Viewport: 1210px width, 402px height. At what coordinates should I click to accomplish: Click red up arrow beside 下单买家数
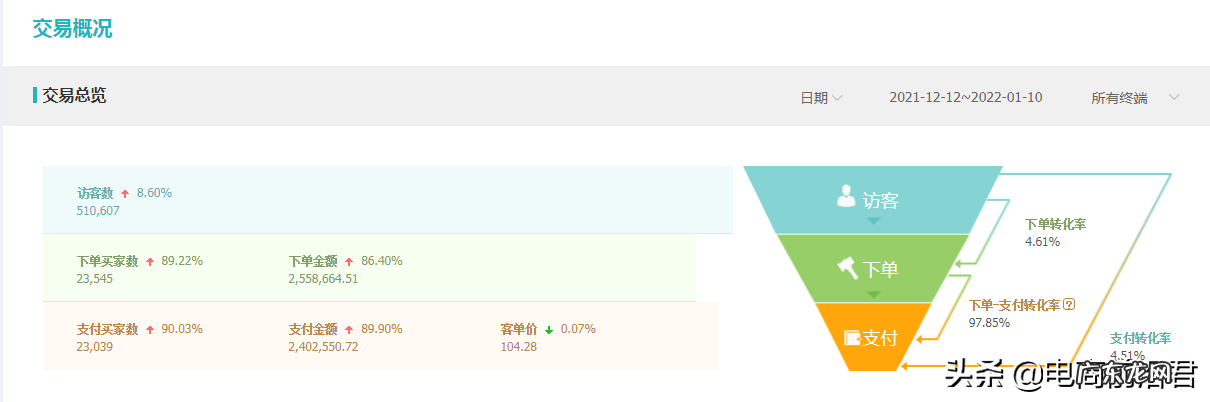click(150, 261)
